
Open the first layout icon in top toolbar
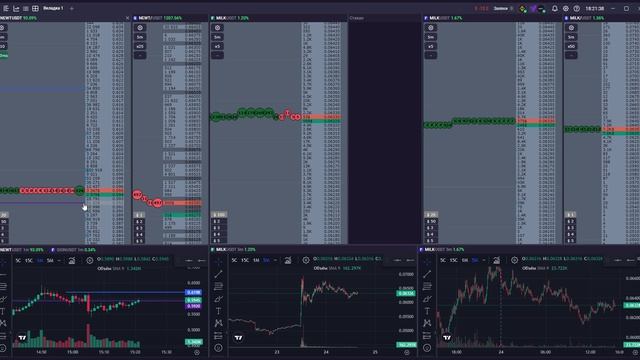[x=6, y=8]
